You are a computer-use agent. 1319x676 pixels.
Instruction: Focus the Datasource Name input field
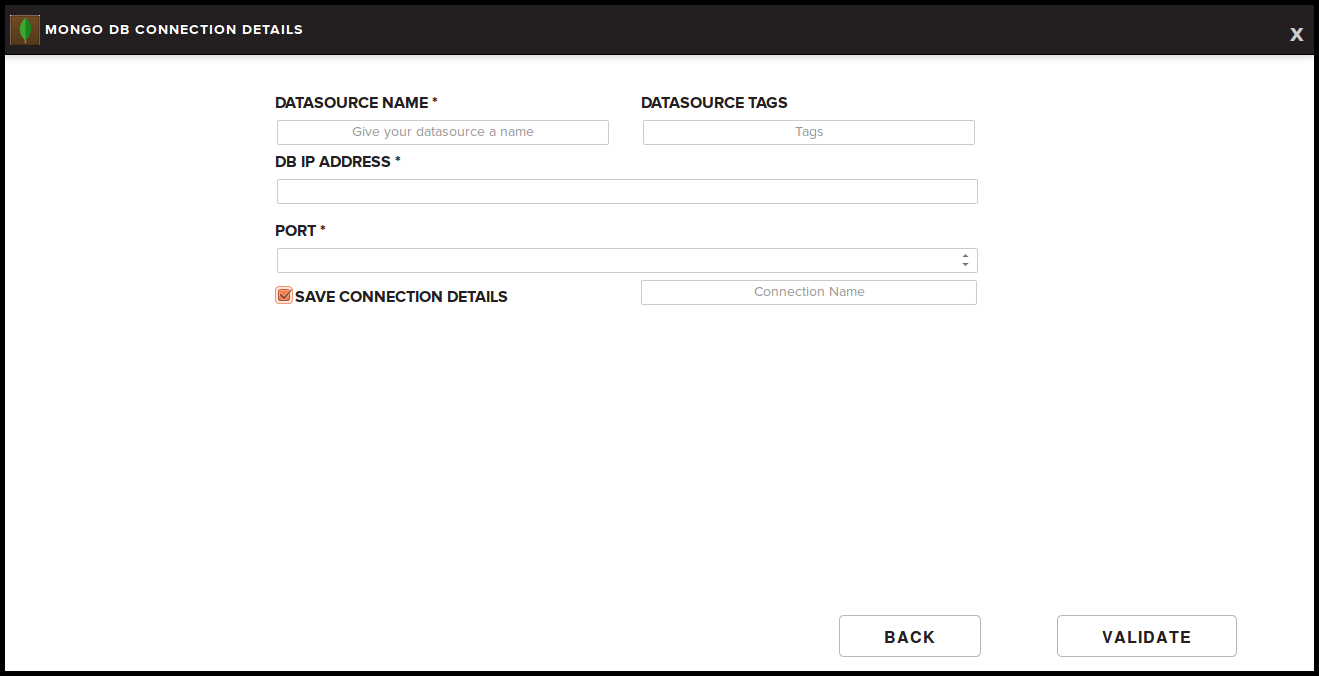442,132
